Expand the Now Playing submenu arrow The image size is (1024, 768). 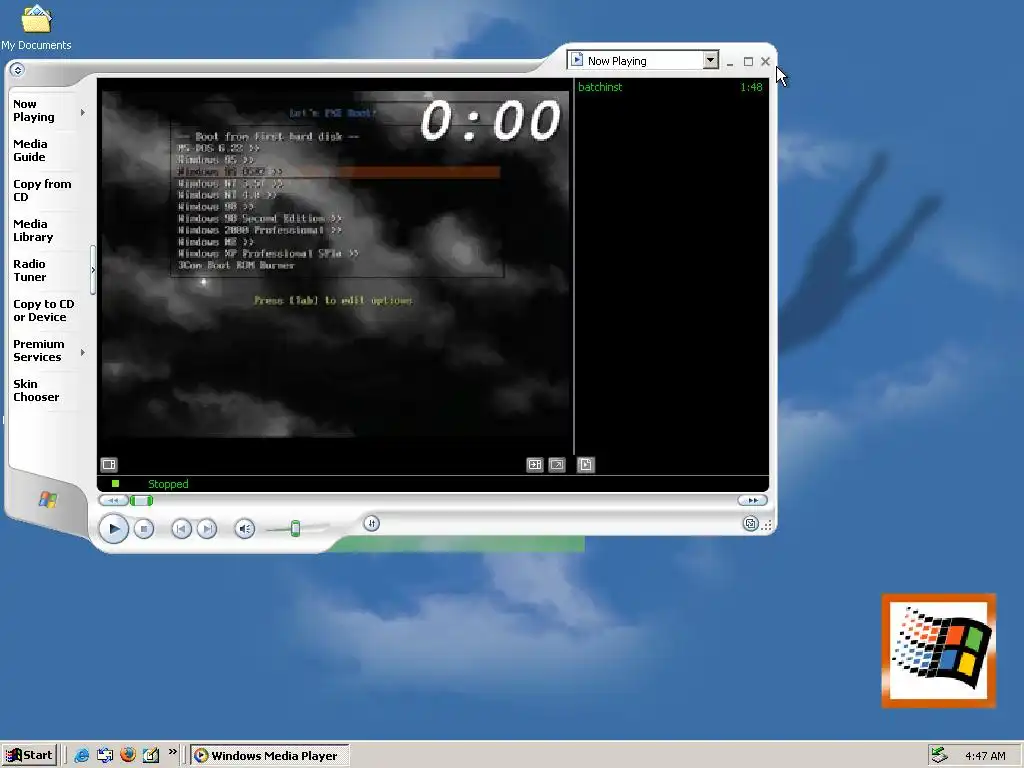83,112
